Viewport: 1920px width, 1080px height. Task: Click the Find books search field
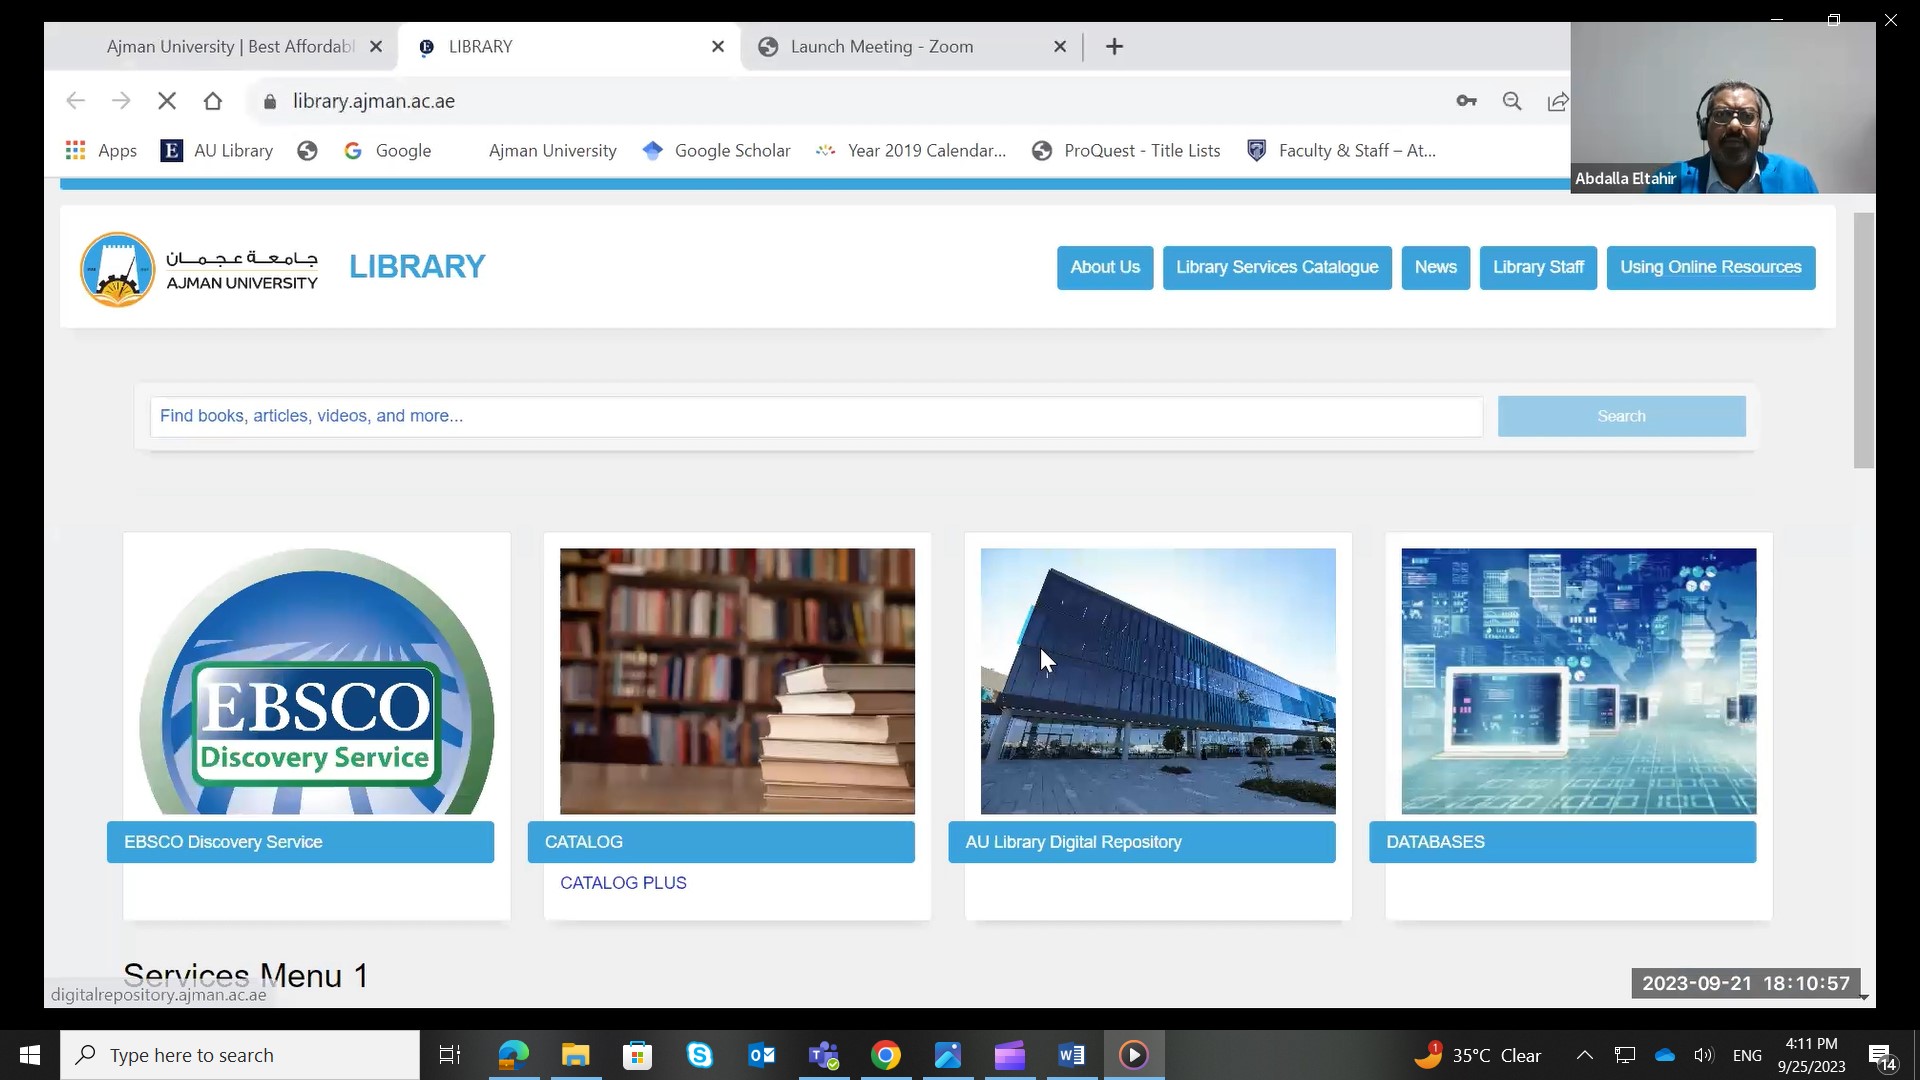815,416
